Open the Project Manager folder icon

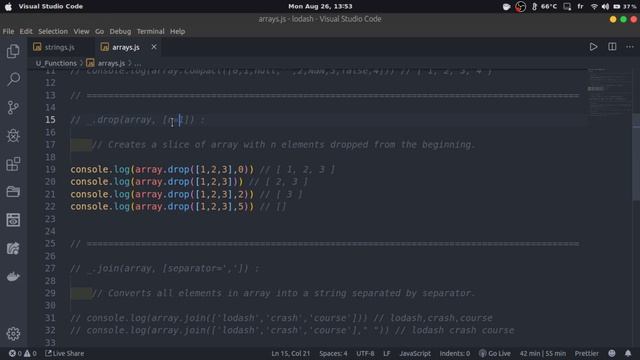click(13, 191)
